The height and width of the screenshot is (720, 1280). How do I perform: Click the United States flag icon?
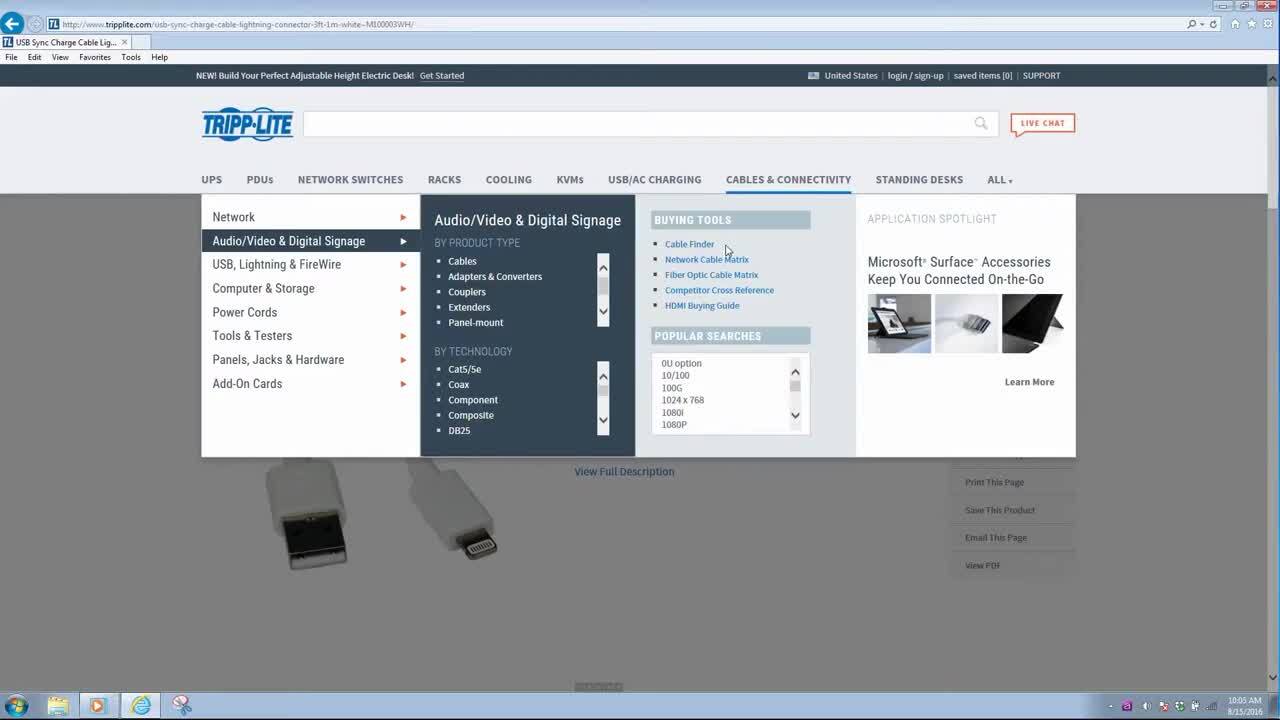coord(813,75)
